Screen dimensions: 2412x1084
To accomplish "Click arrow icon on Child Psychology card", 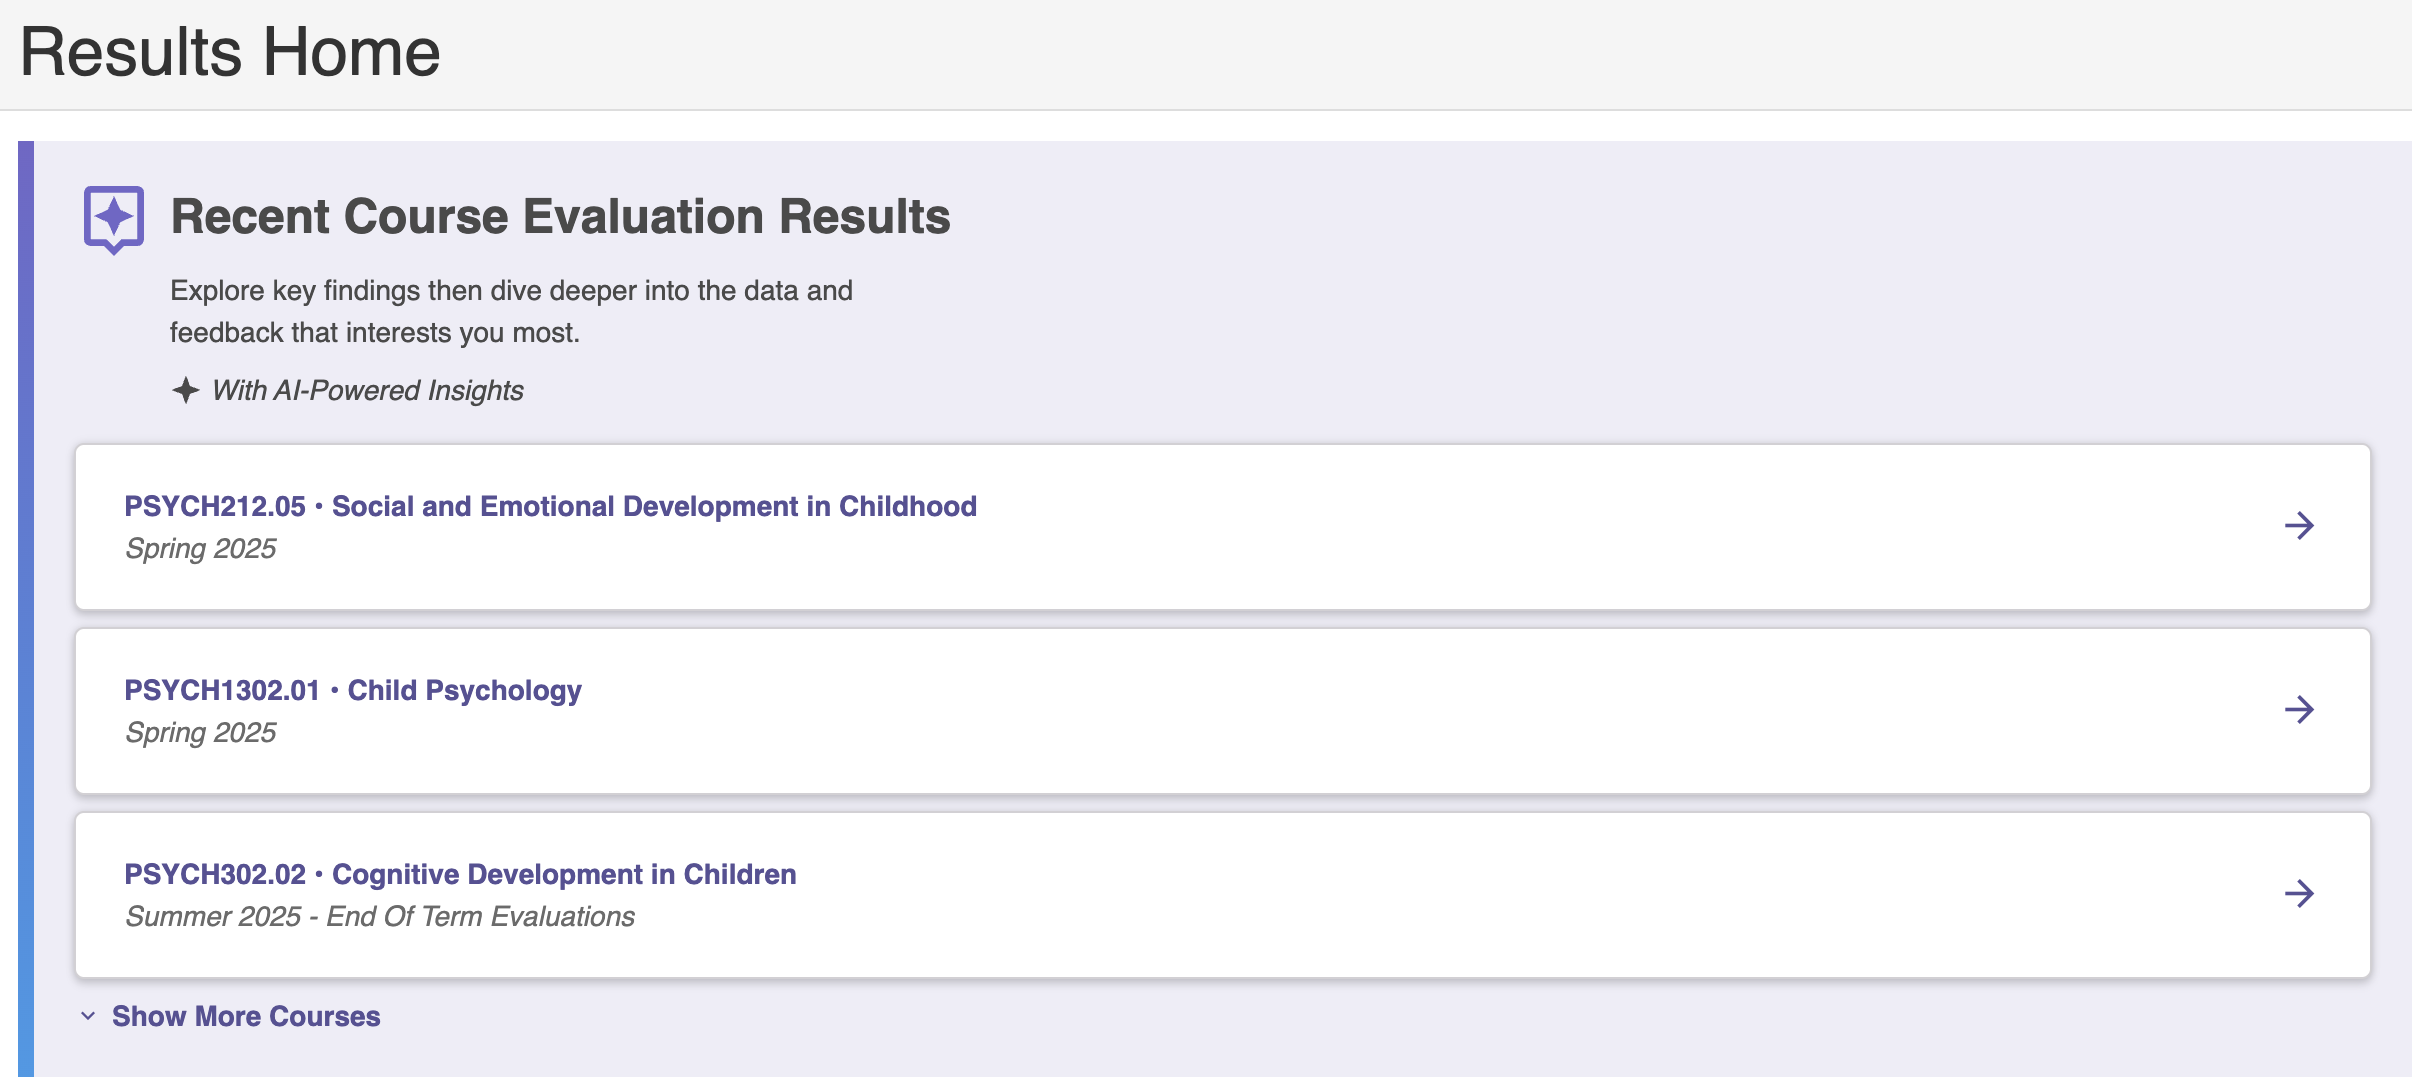I will click(x=2299, y=709).
